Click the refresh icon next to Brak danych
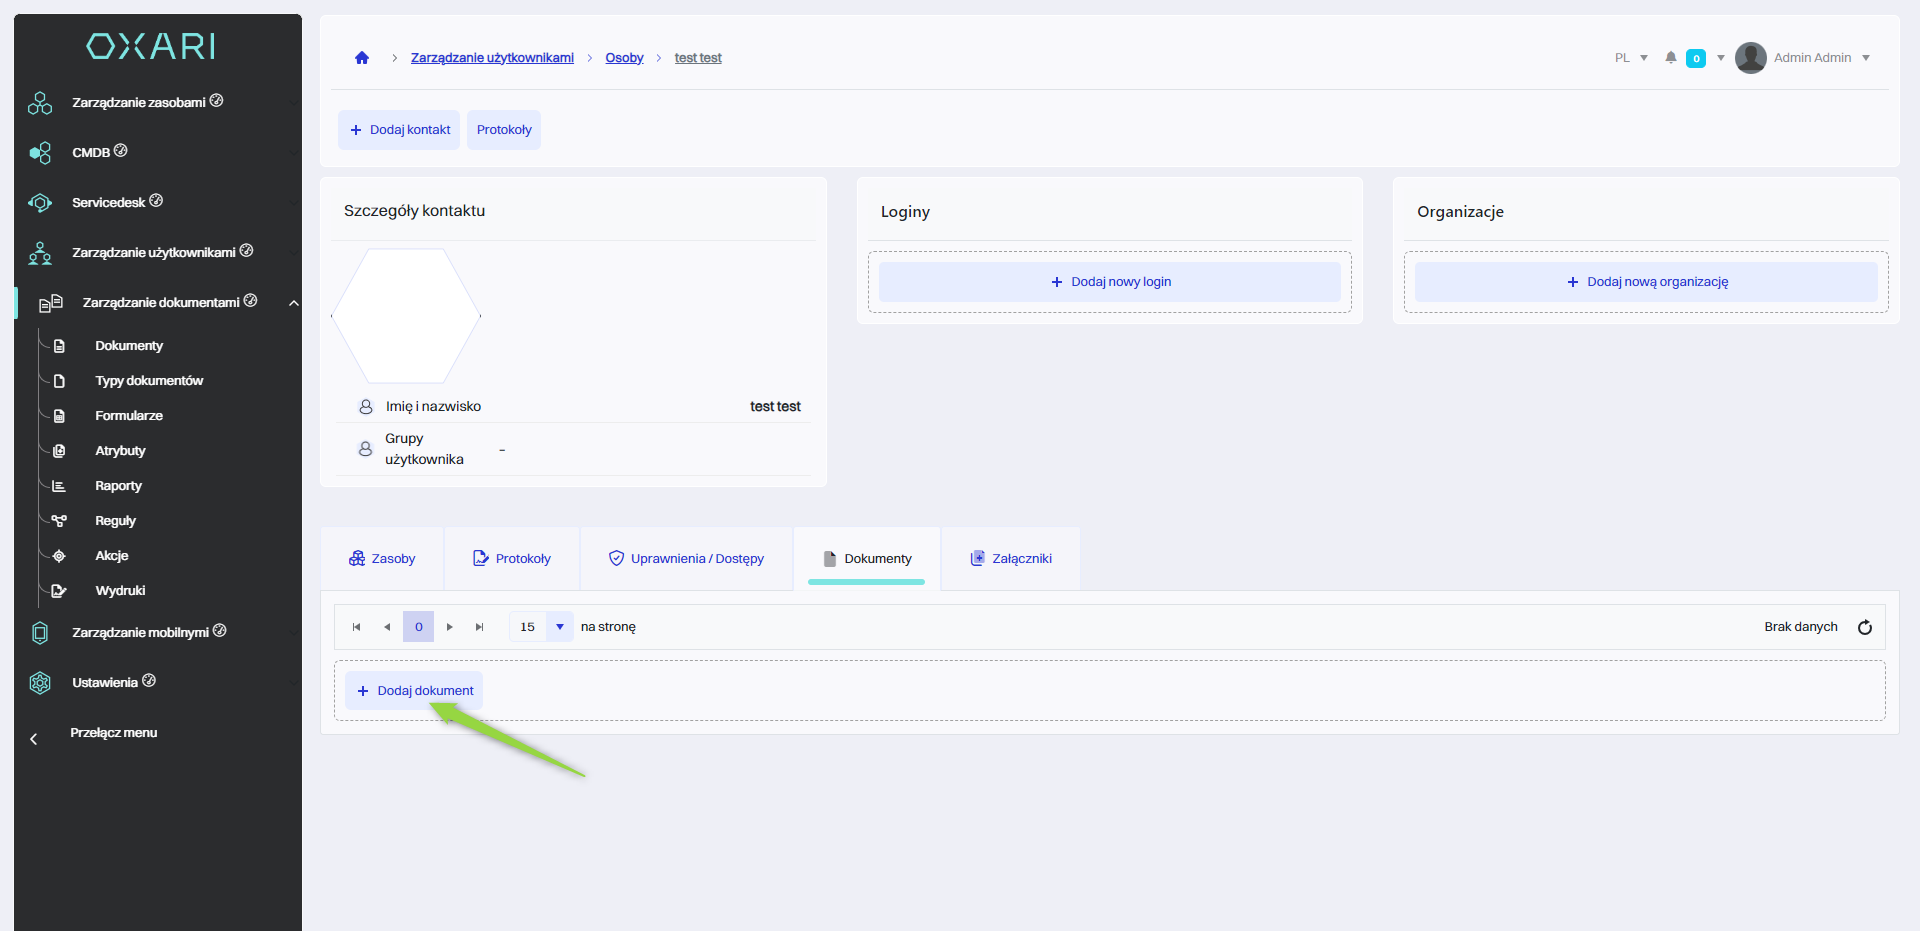1920x931 pixels. (1864, 627)
